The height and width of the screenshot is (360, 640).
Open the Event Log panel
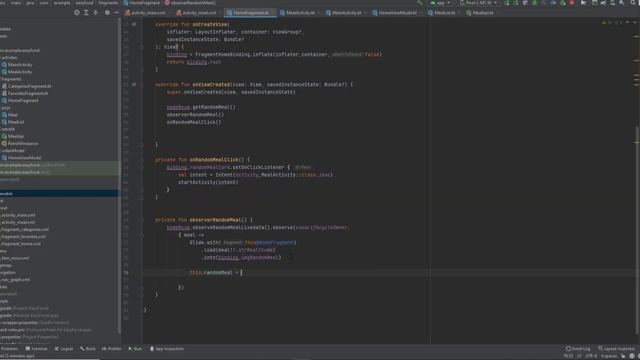pyautogui.click(x=578, y=349)
